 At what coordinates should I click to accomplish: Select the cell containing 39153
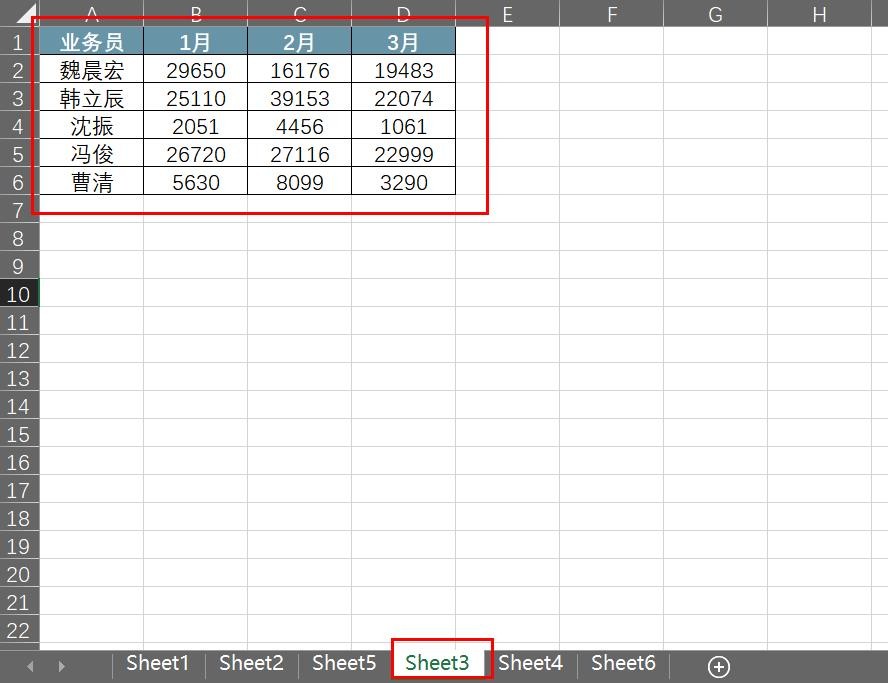point(299,98)
